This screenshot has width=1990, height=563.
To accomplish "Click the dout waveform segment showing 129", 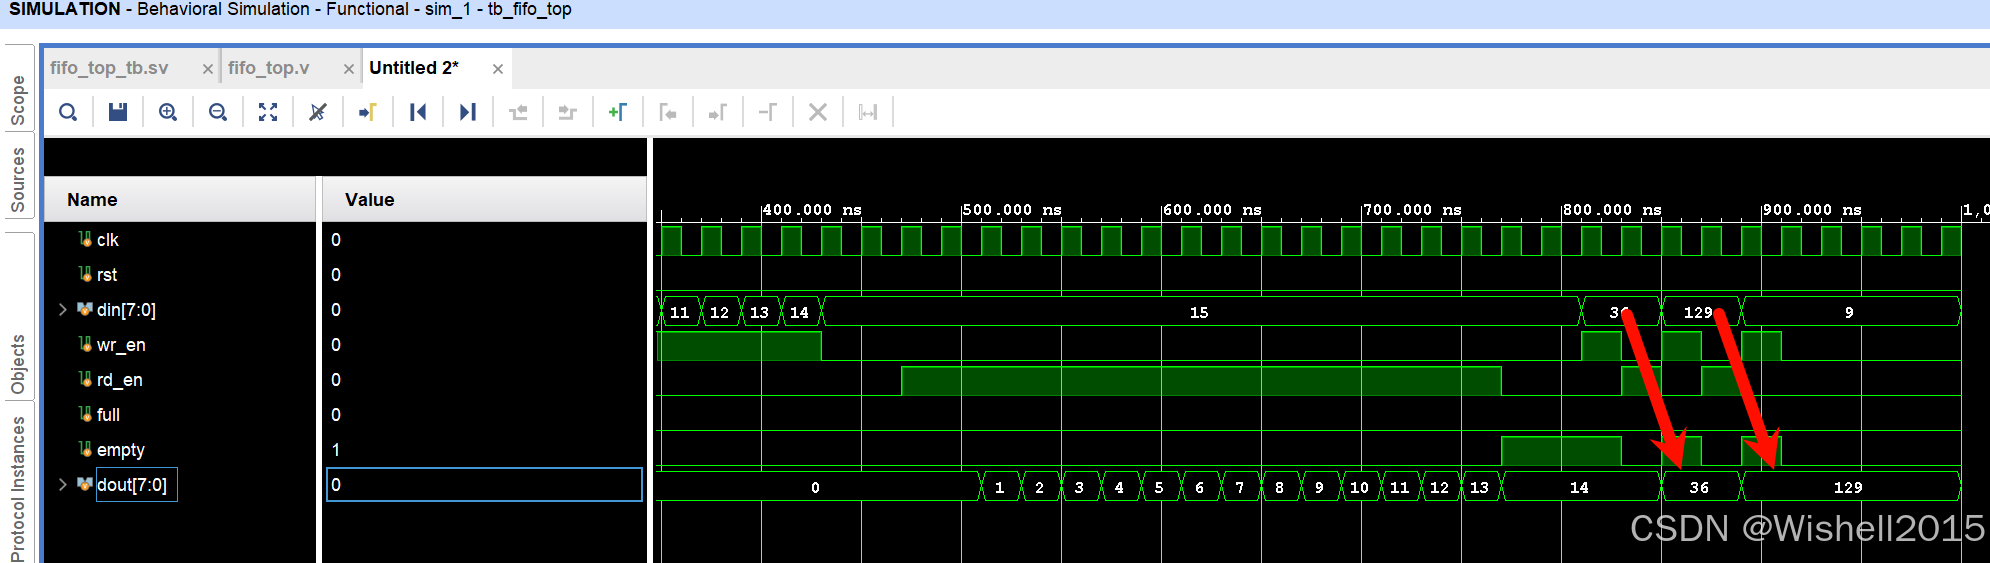I will (1850, 487).
